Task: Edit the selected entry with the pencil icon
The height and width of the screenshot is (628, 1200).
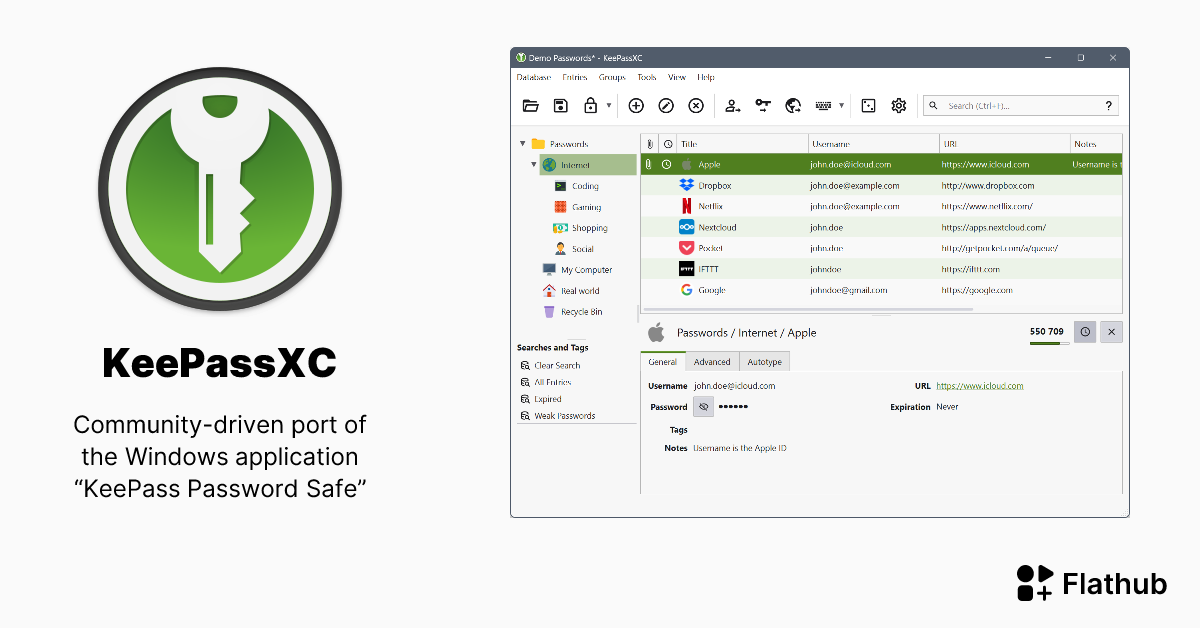Action: 666,106
